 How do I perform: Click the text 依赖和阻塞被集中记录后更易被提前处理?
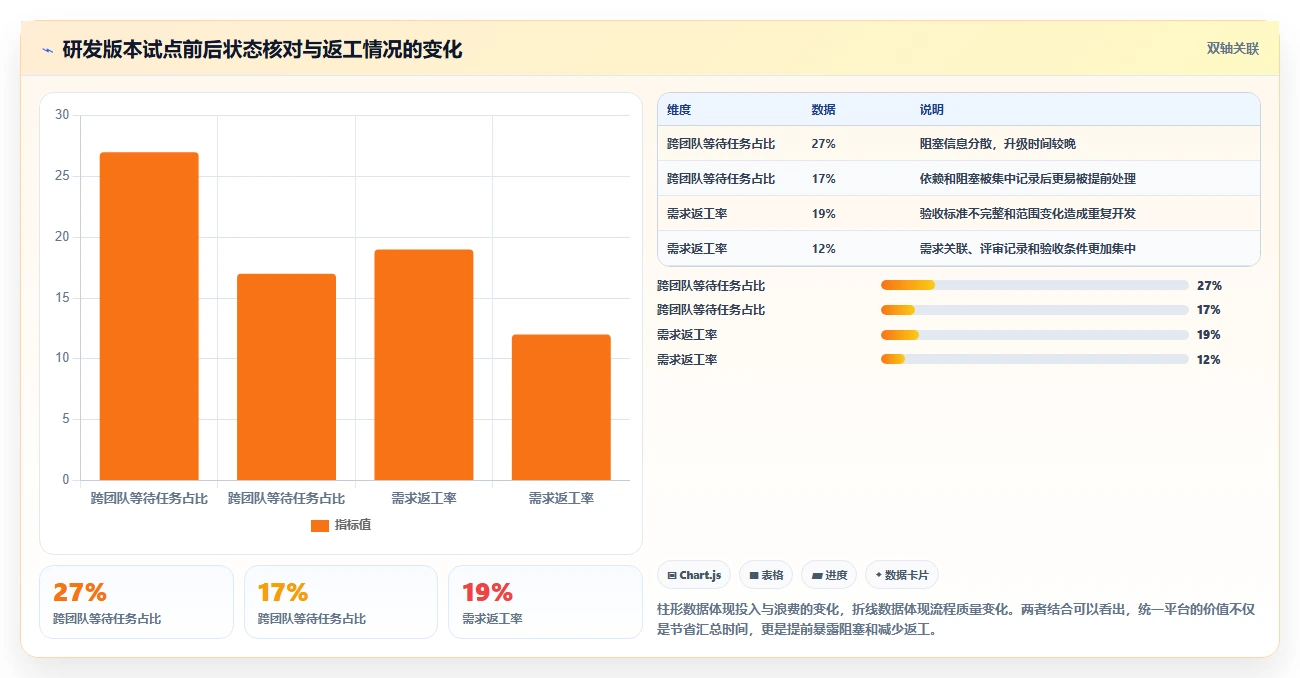point(1028,179)
